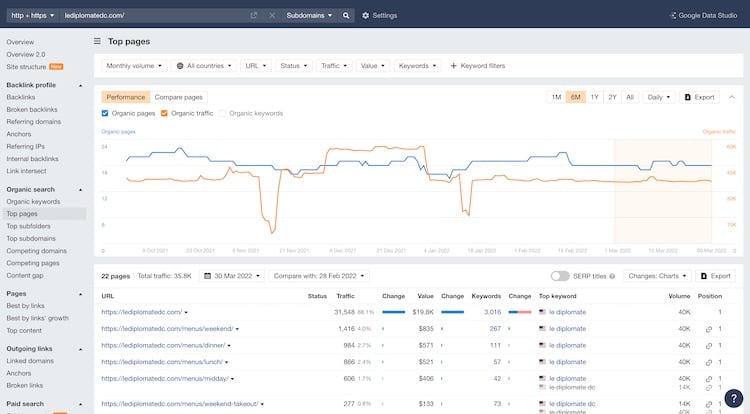Click the help question mark button

point(733,398)
